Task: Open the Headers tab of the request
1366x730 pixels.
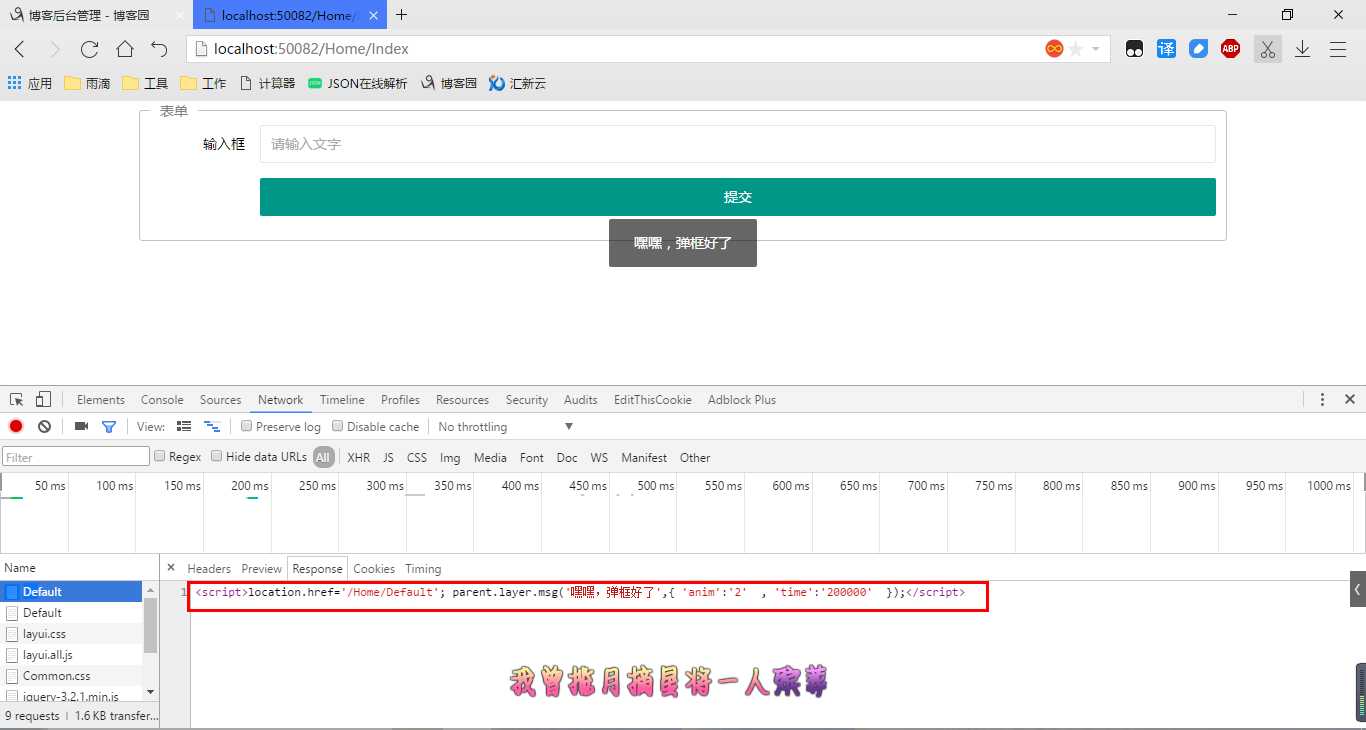Action: click(209, 569)
